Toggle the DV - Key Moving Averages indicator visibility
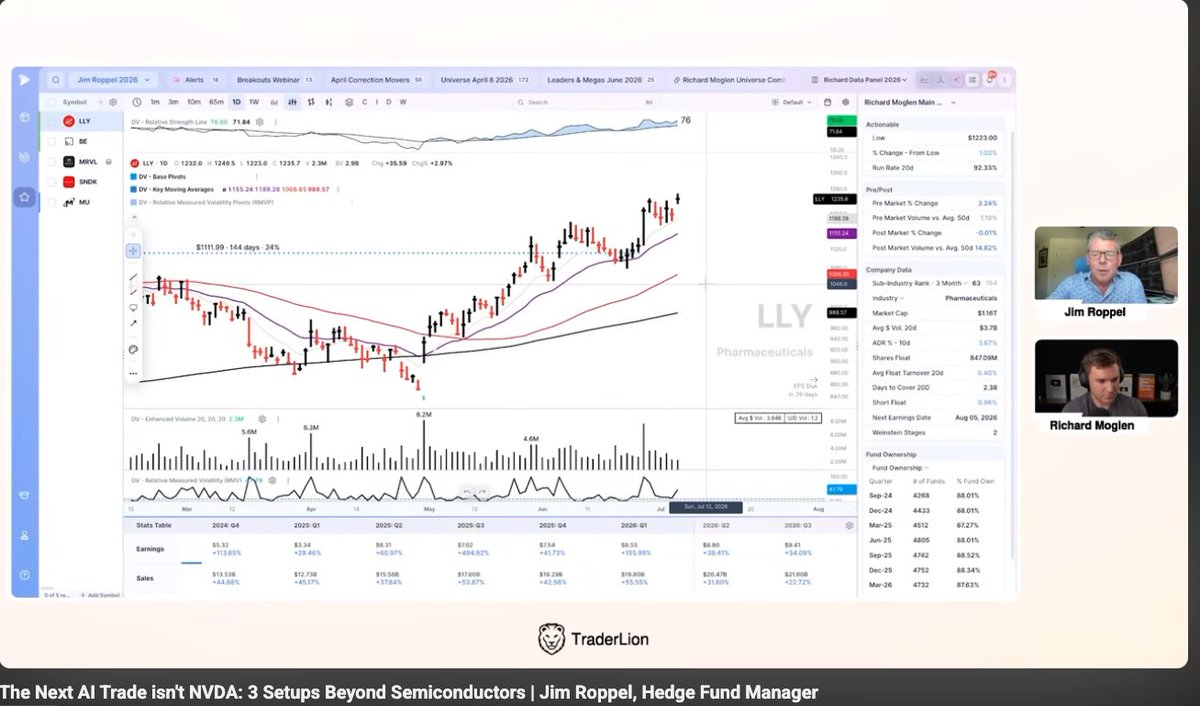The height and width of the screenshot is (706, 1200). [134, 189]
